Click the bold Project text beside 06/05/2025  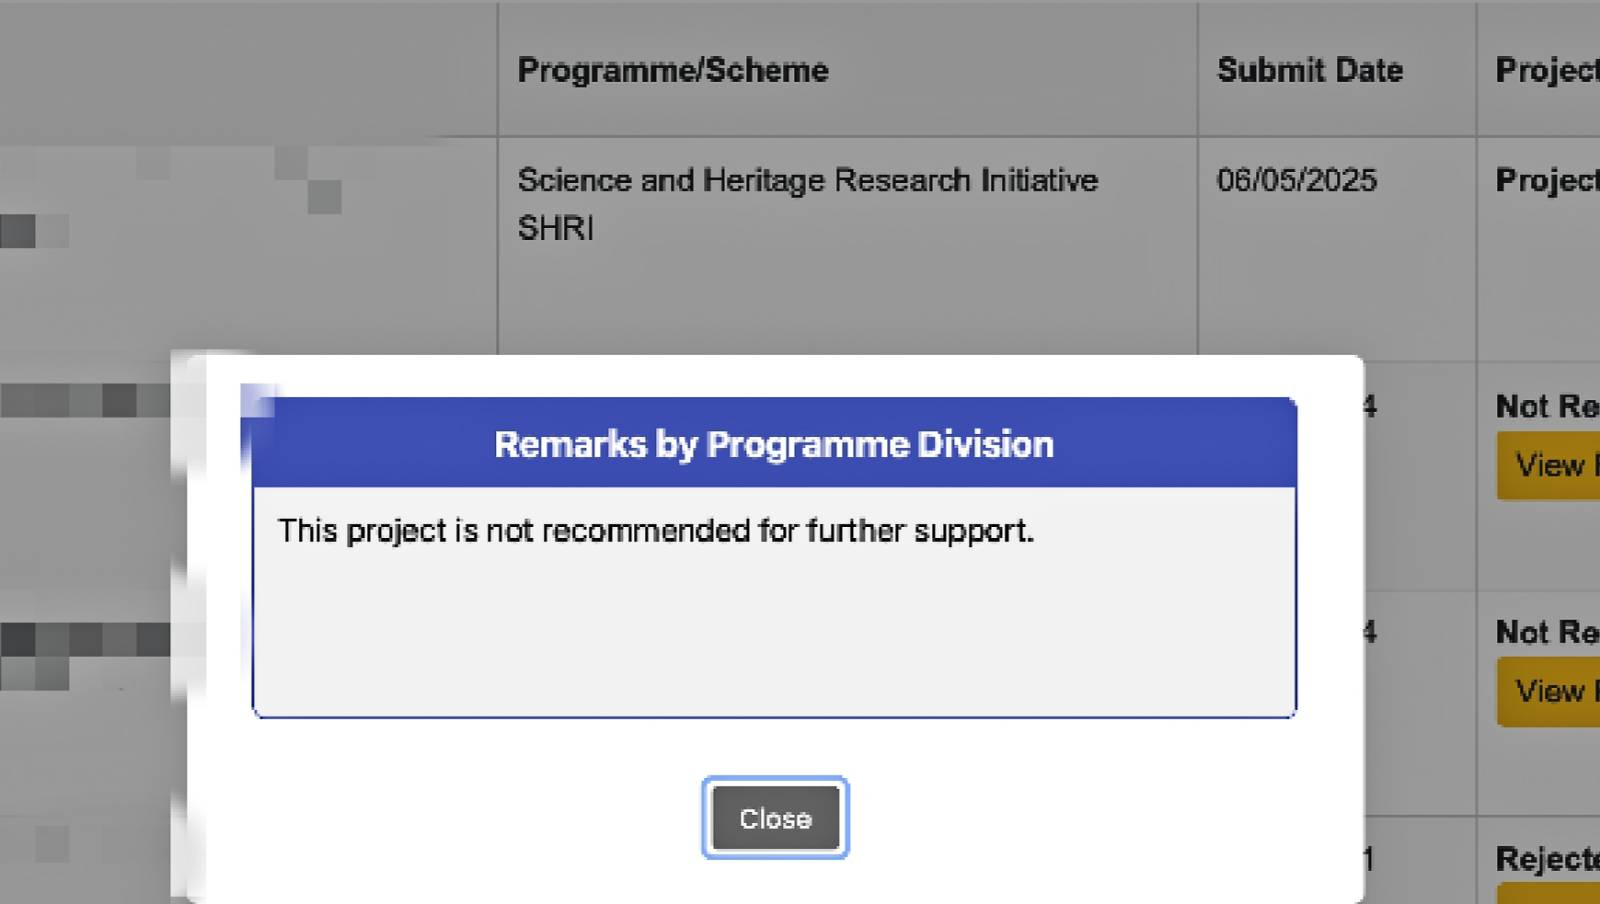click(1546, 180)
